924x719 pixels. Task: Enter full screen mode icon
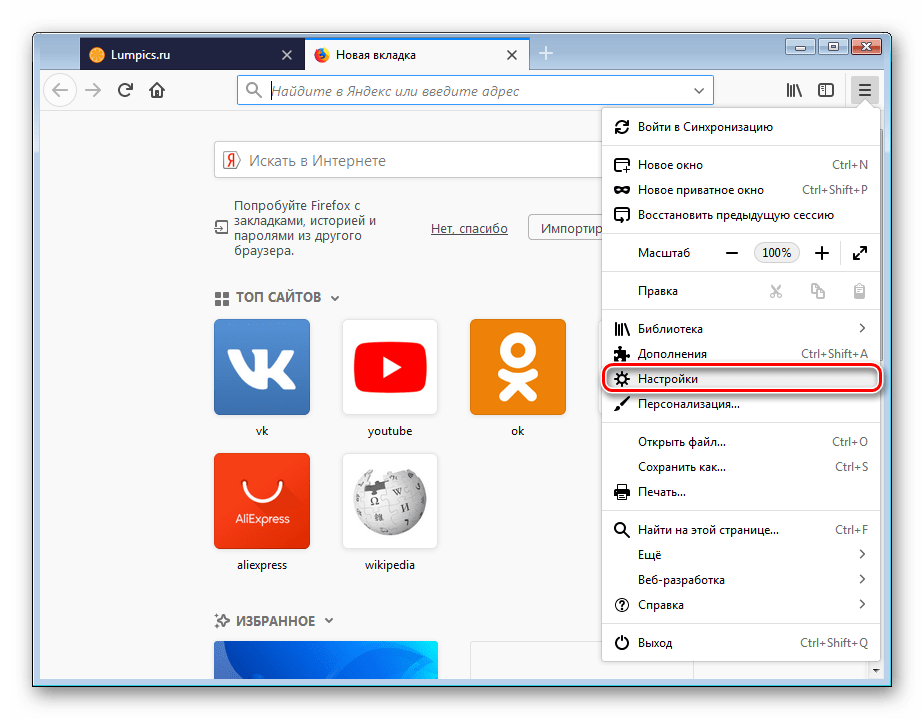(x=859, y=253)
